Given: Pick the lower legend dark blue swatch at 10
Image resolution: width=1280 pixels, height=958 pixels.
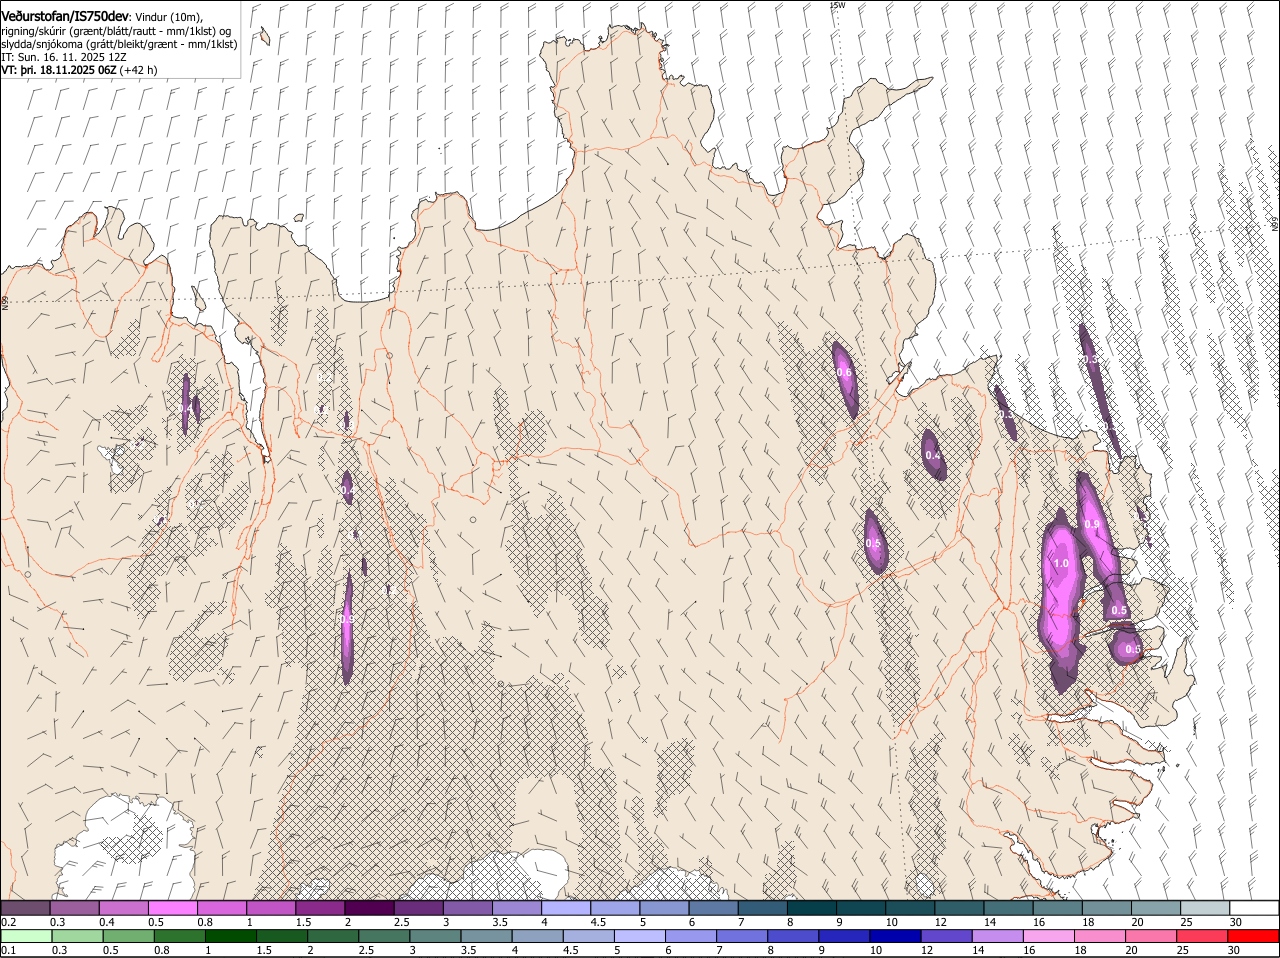Looking at the screenshot, I should pos(895,936).
